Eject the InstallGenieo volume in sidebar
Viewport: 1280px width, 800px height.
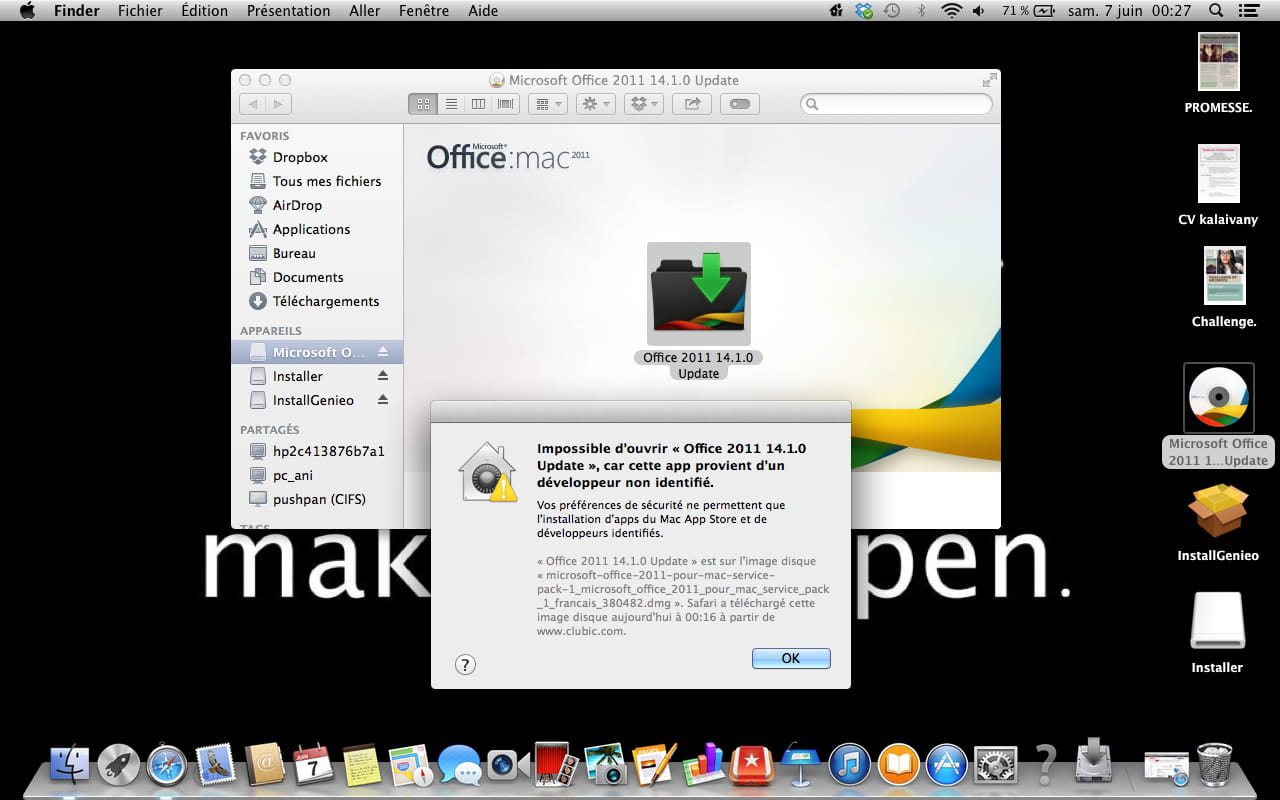pyautogui.click(x=382, y=400)
